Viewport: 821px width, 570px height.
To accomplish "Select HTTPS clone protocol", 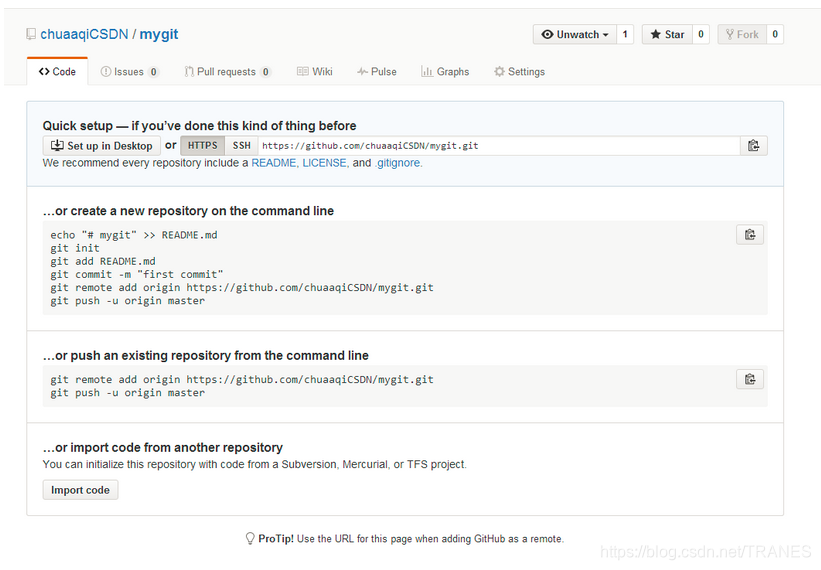I will point(203,146).
